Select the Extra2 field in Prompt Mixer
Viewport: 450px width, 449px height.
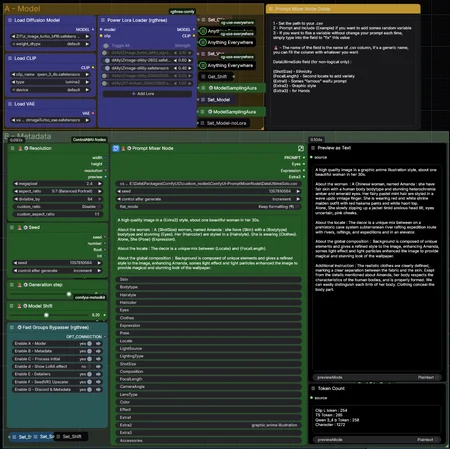[x=209, y=425]
